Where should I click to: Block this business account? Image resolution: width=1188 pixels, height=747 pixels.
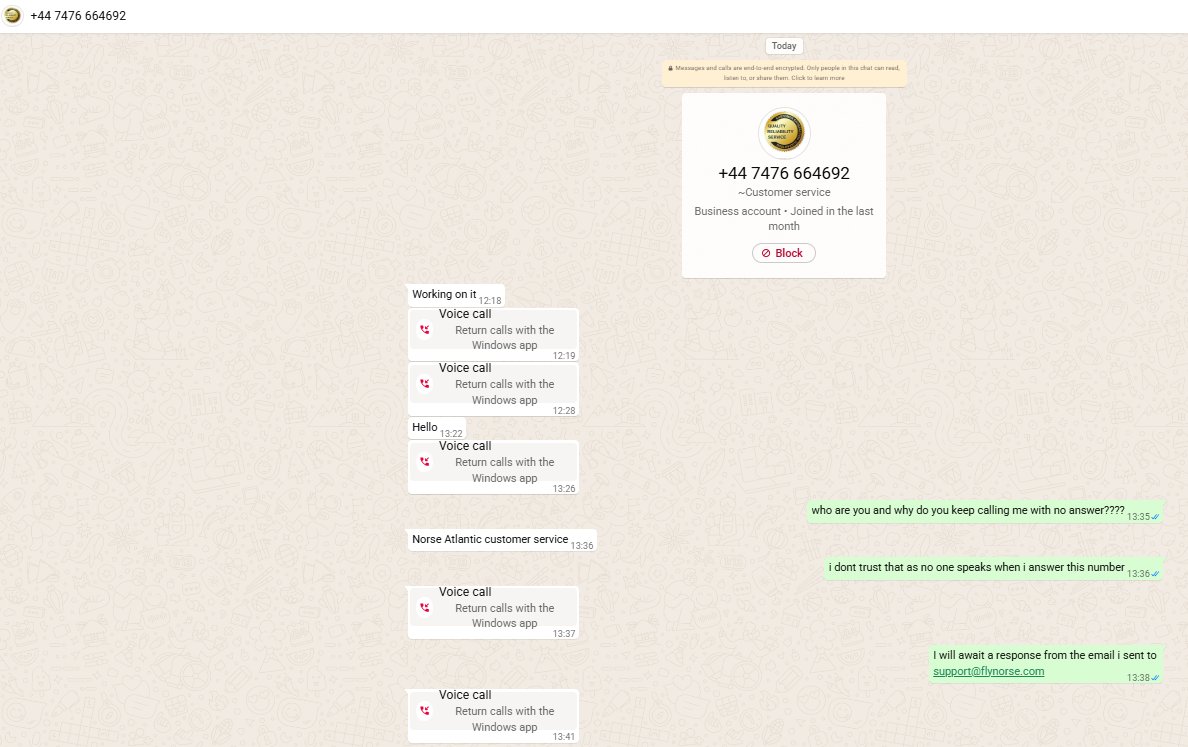click(783, 253)
